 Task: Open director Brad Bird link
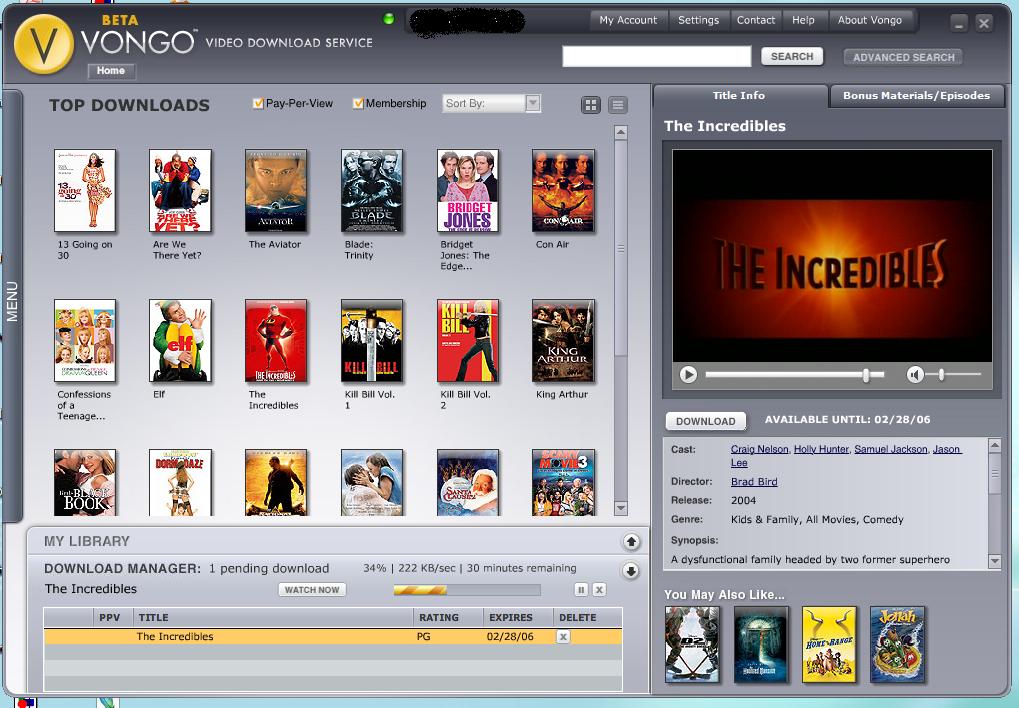click(x=754, y=482)
